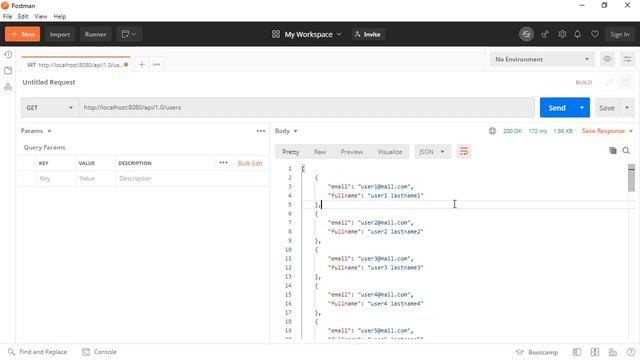Open the No Environment dropdown
This screenshot has width=640, height=360.
tap(542, 59)
